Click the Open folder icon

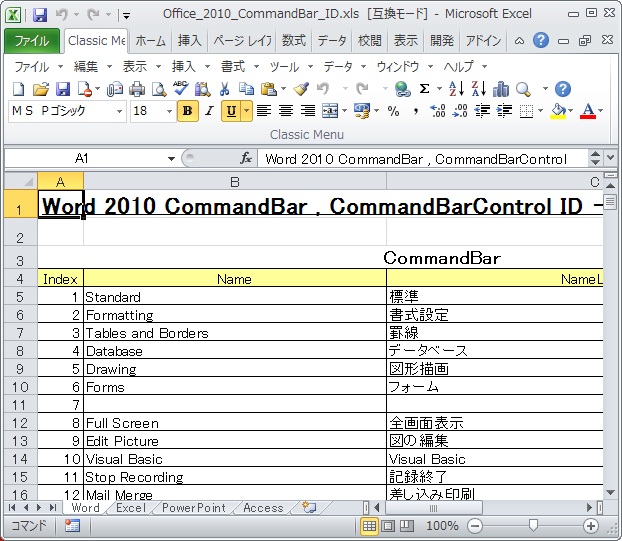[x=40, y=89]
